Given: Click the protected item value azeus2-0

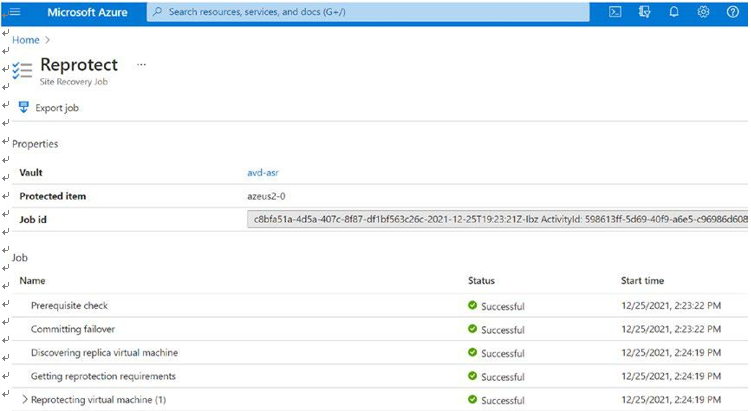Looking at the screenshot, I should click(x=266, y=196).
